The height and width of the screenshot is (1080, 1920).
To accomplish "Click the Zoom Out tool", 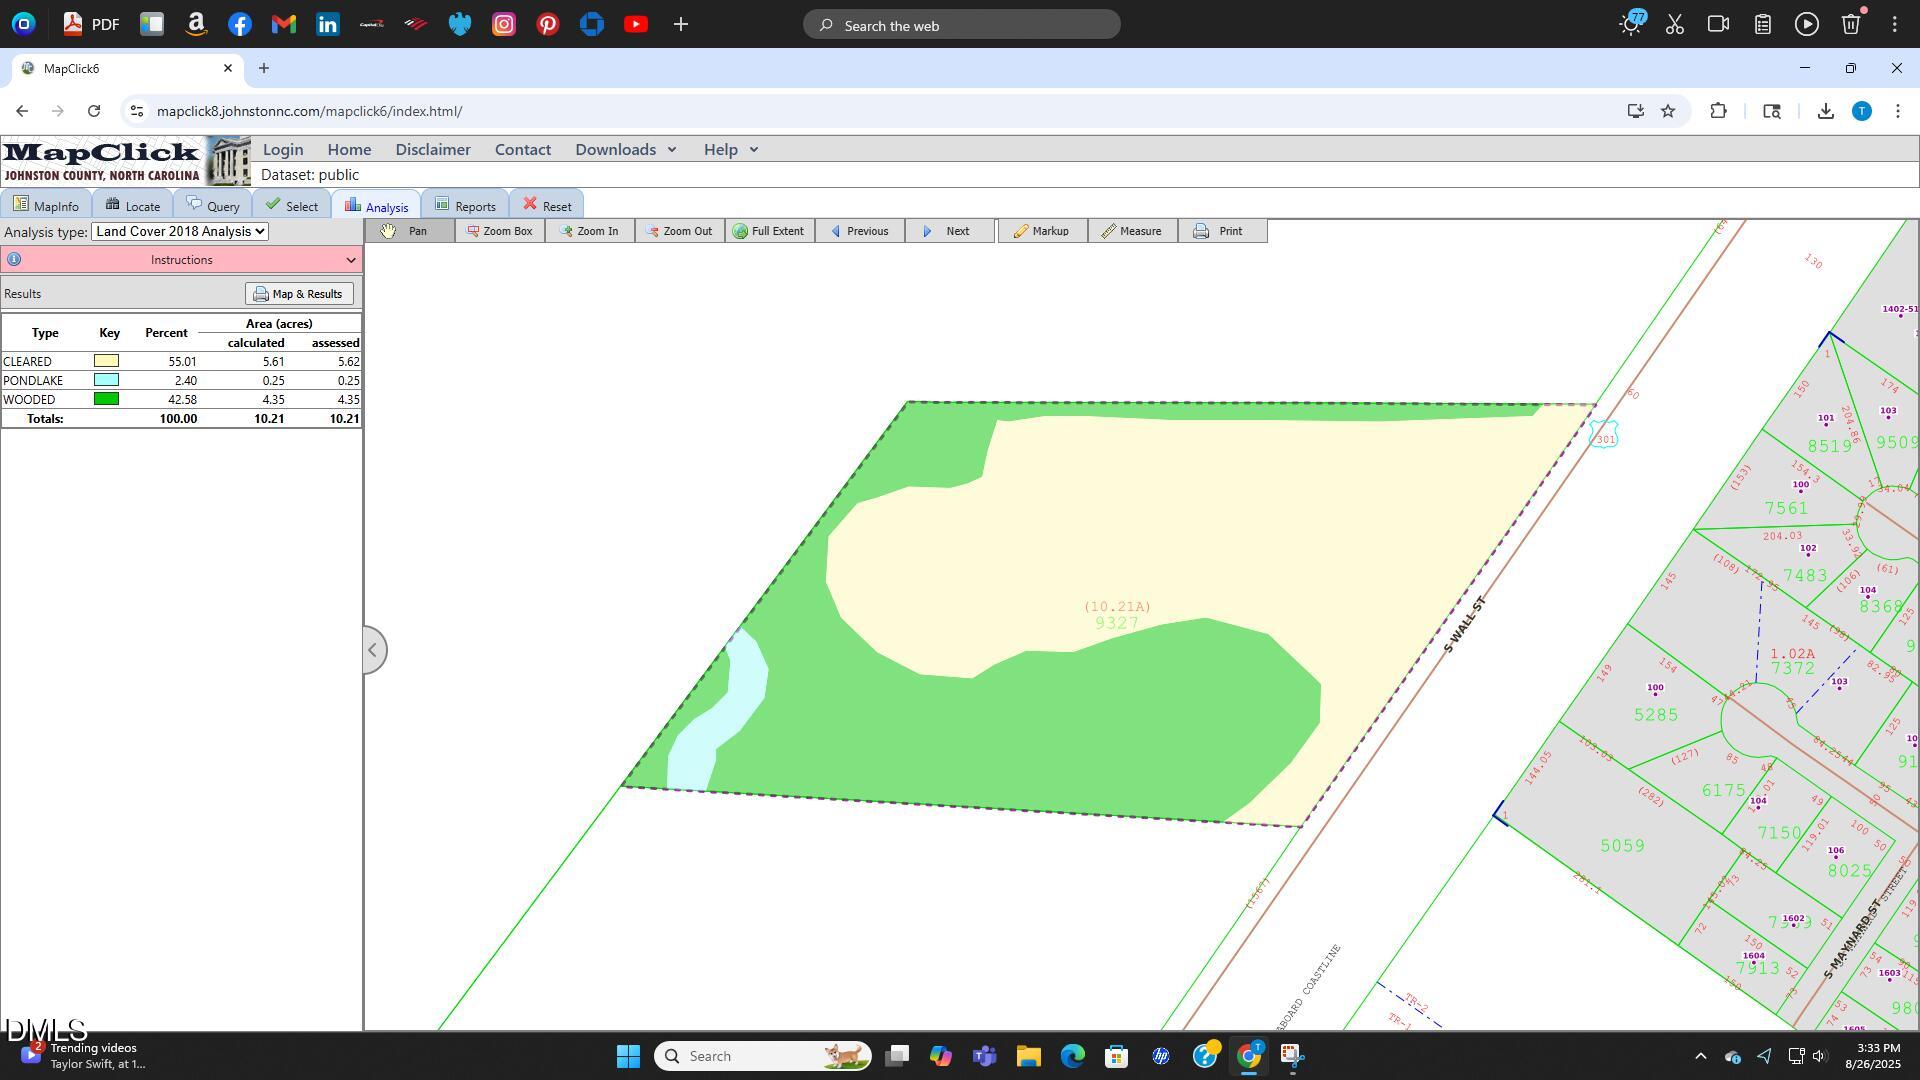I will [679, 231].
